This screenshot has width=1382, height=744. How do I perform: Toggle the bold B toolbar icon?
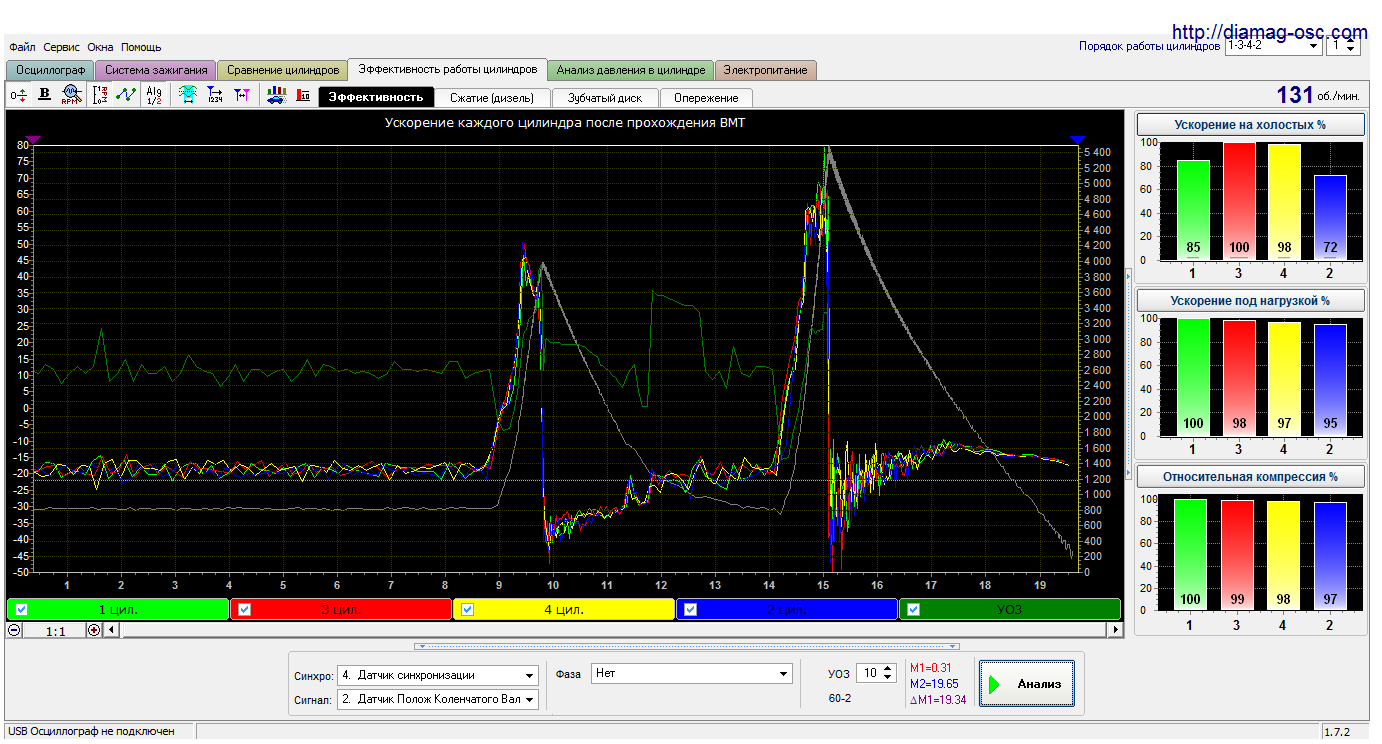tap(44, 95)
